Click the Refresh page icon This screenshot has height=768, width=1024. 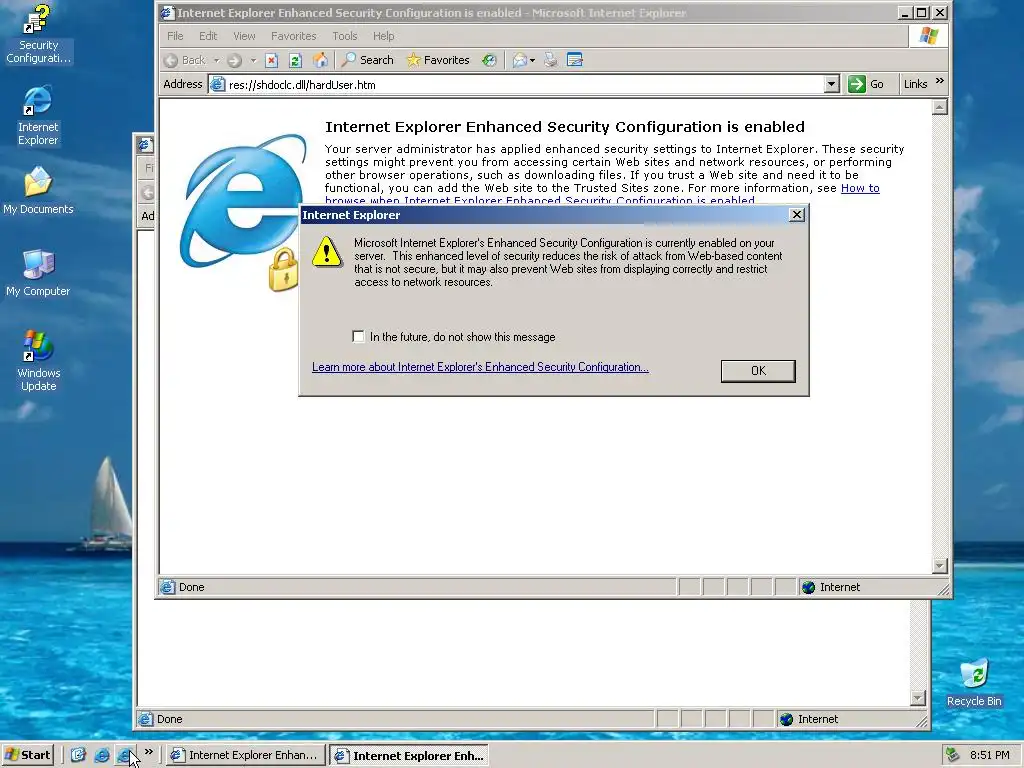click(295, 60)
